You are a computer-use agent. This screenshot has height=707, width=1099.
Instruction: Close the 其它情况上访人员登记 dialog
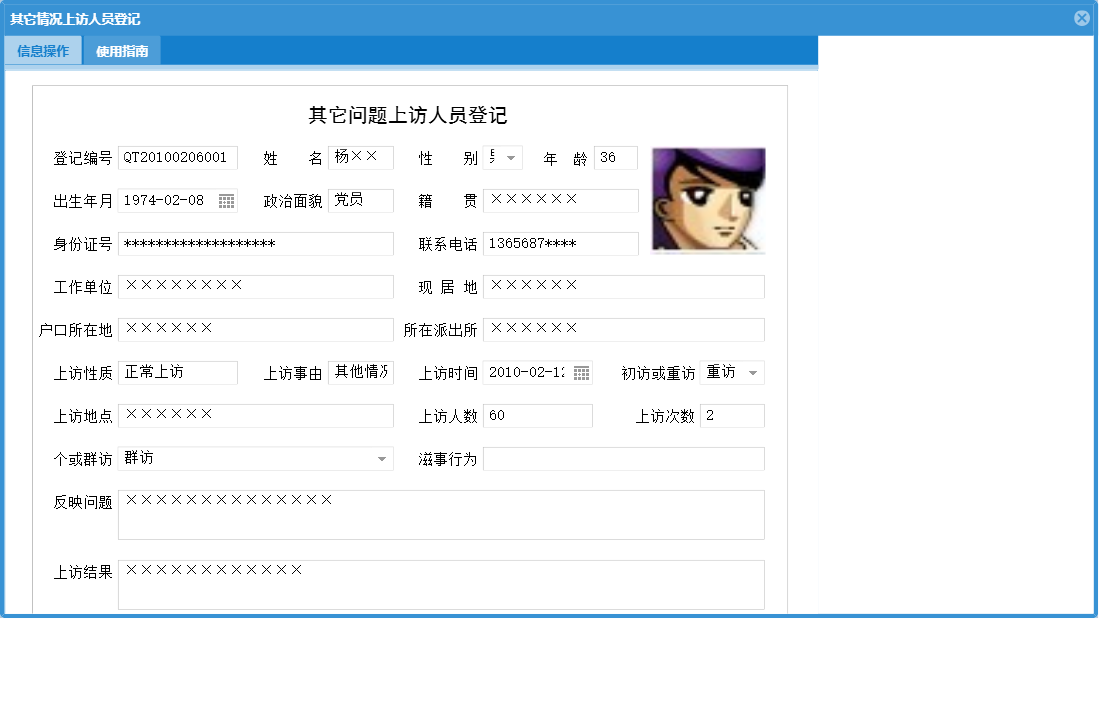(1081, 17)
